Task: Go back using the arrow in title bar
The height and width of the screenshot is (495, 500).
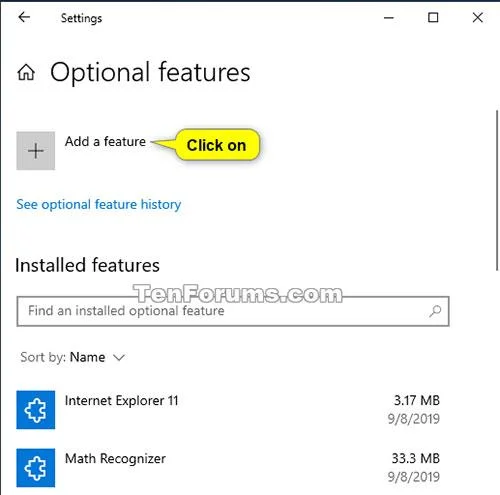Action: click(24, 17)
